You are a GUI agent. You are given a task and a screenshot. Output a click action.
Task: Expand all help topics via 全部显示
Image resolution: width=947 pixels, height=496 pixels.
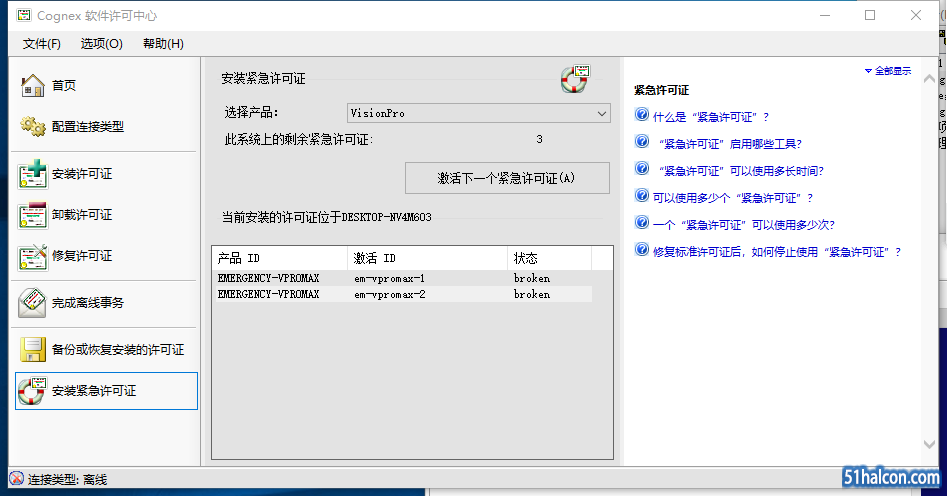[x=888, y=71]
